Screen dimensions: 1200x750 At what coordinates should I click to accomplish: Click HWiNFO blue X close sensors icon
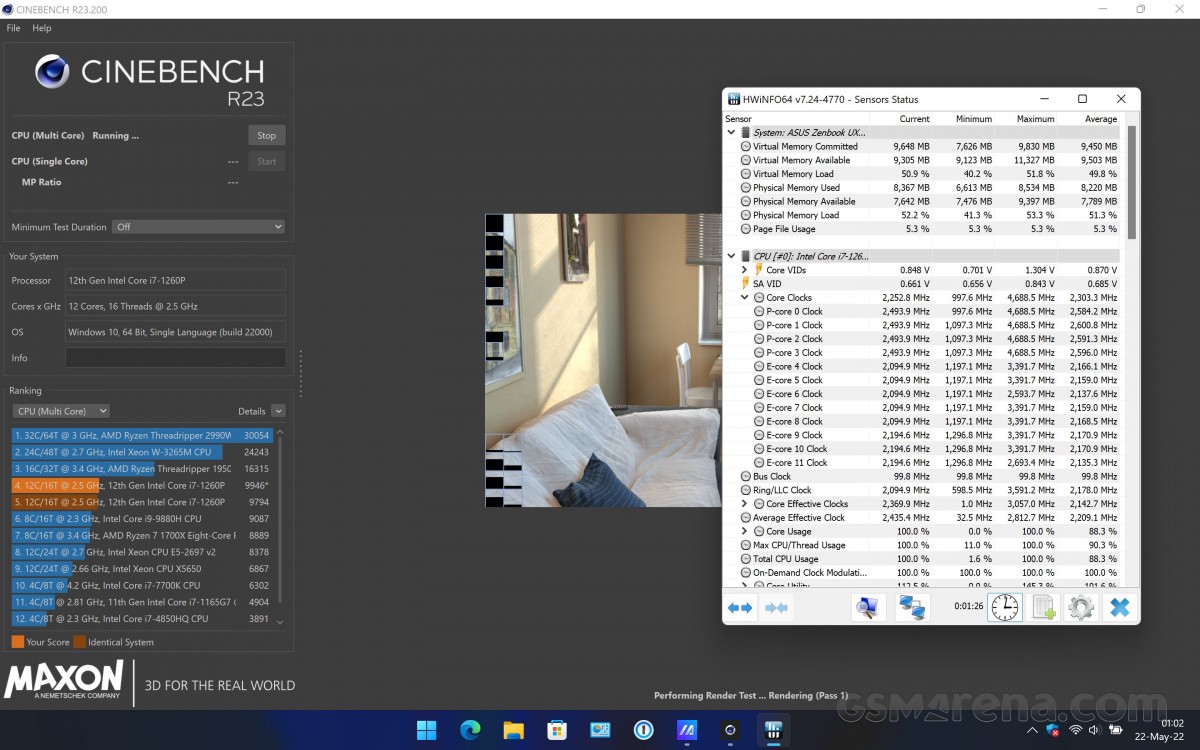(1120, 607)
